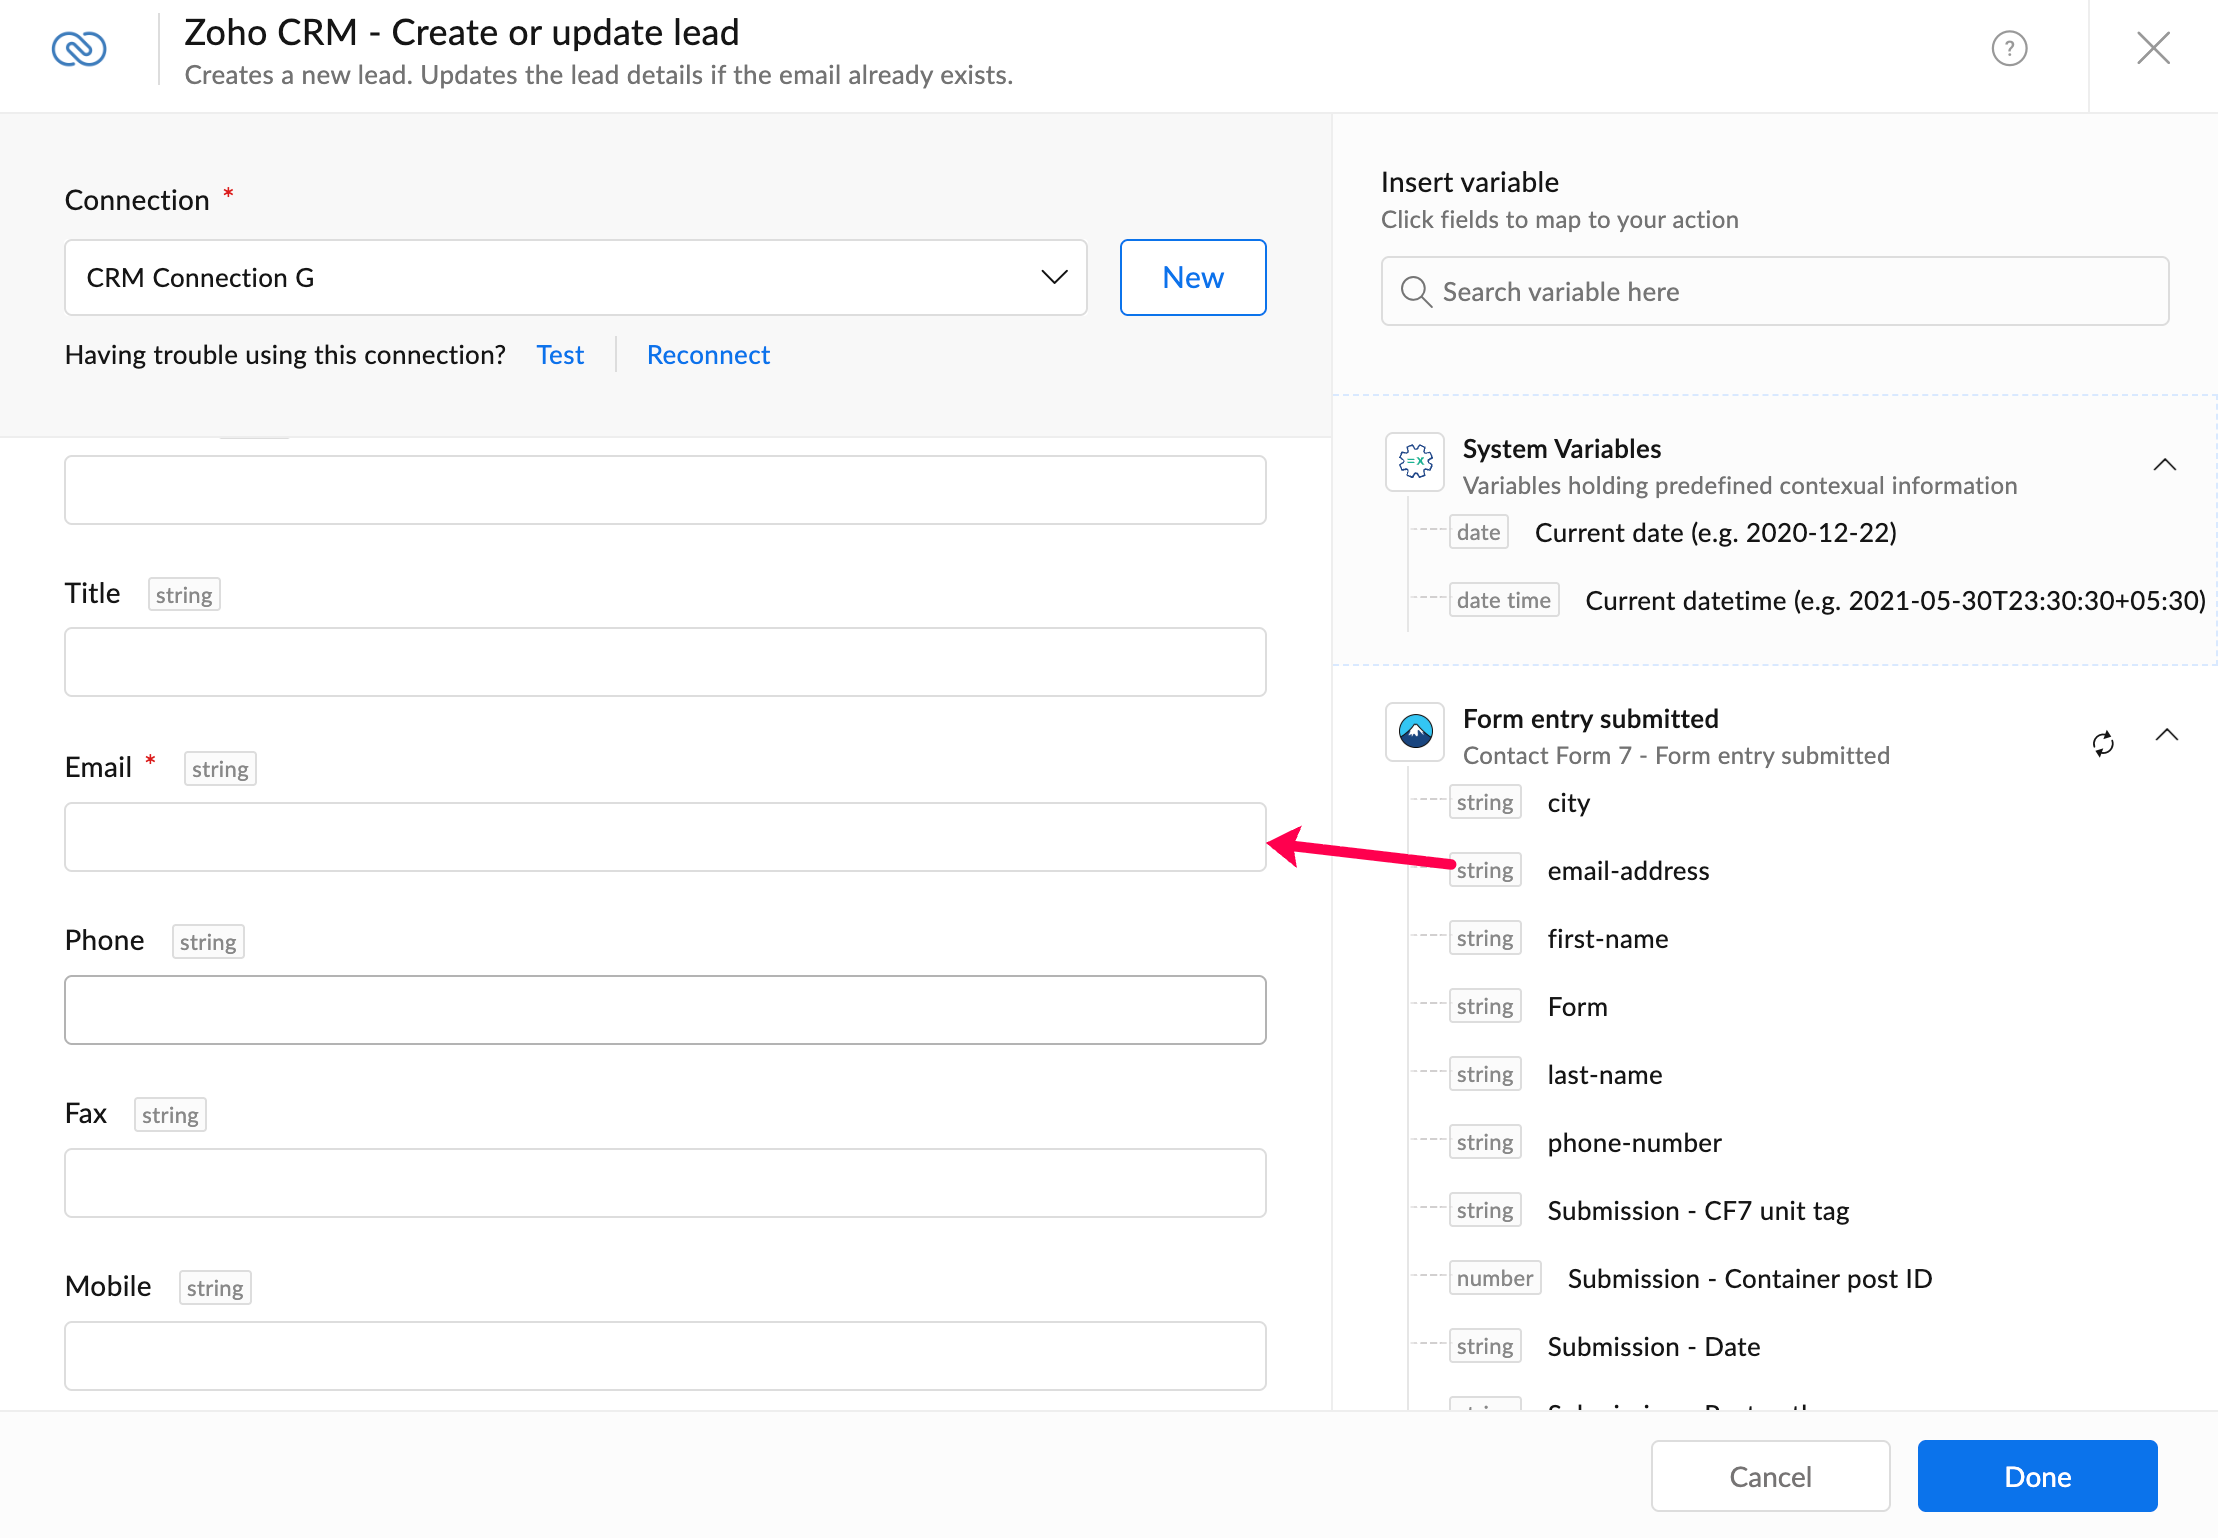The image size is (2218, 1538).
Task: Click the System Variables gear icon
Action: (1415, 461)
